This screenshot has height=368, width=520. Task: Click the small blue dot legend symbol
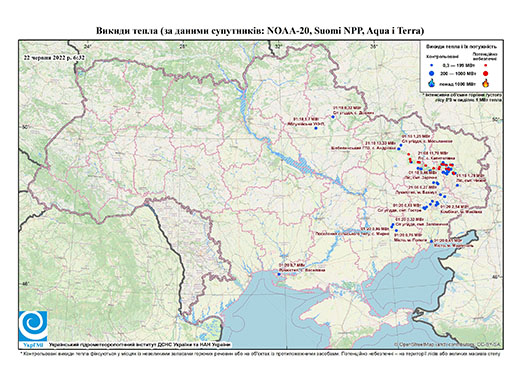432,65
